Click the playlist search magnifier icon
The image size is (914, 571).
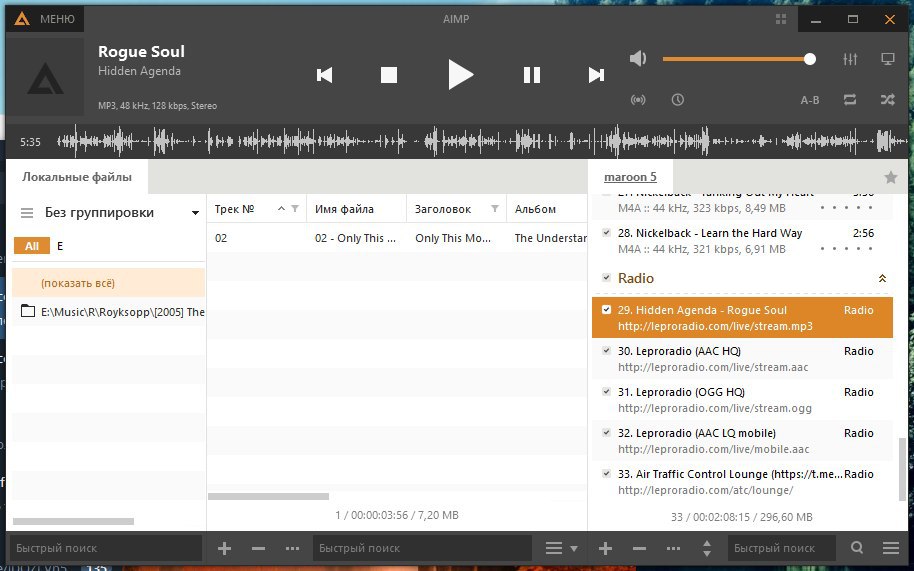pyautogui.click(x=856, y=548)
